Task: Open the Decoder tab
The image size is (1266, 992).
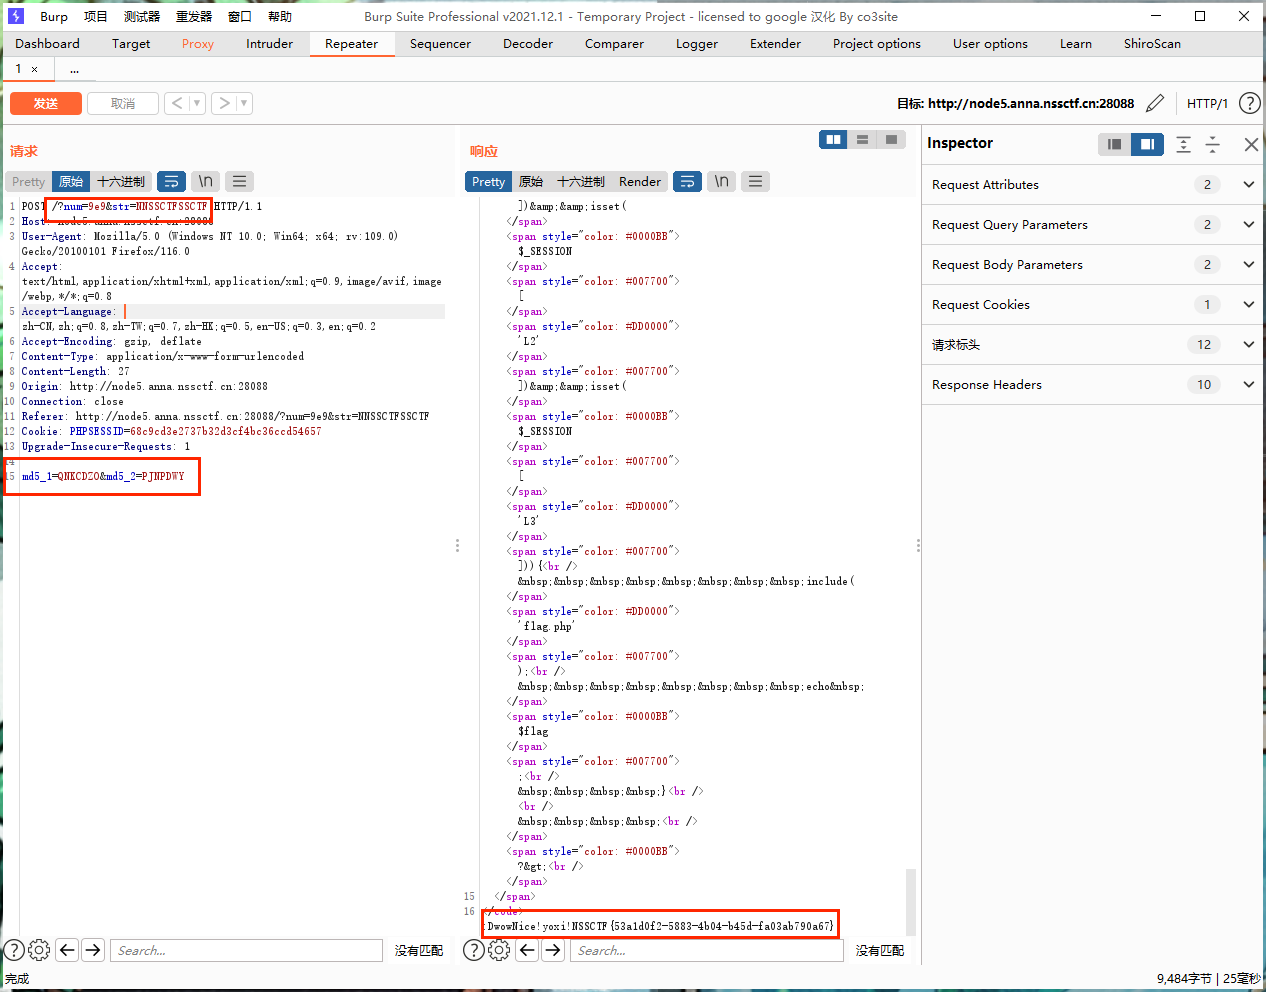Action: tap(528, 43)
